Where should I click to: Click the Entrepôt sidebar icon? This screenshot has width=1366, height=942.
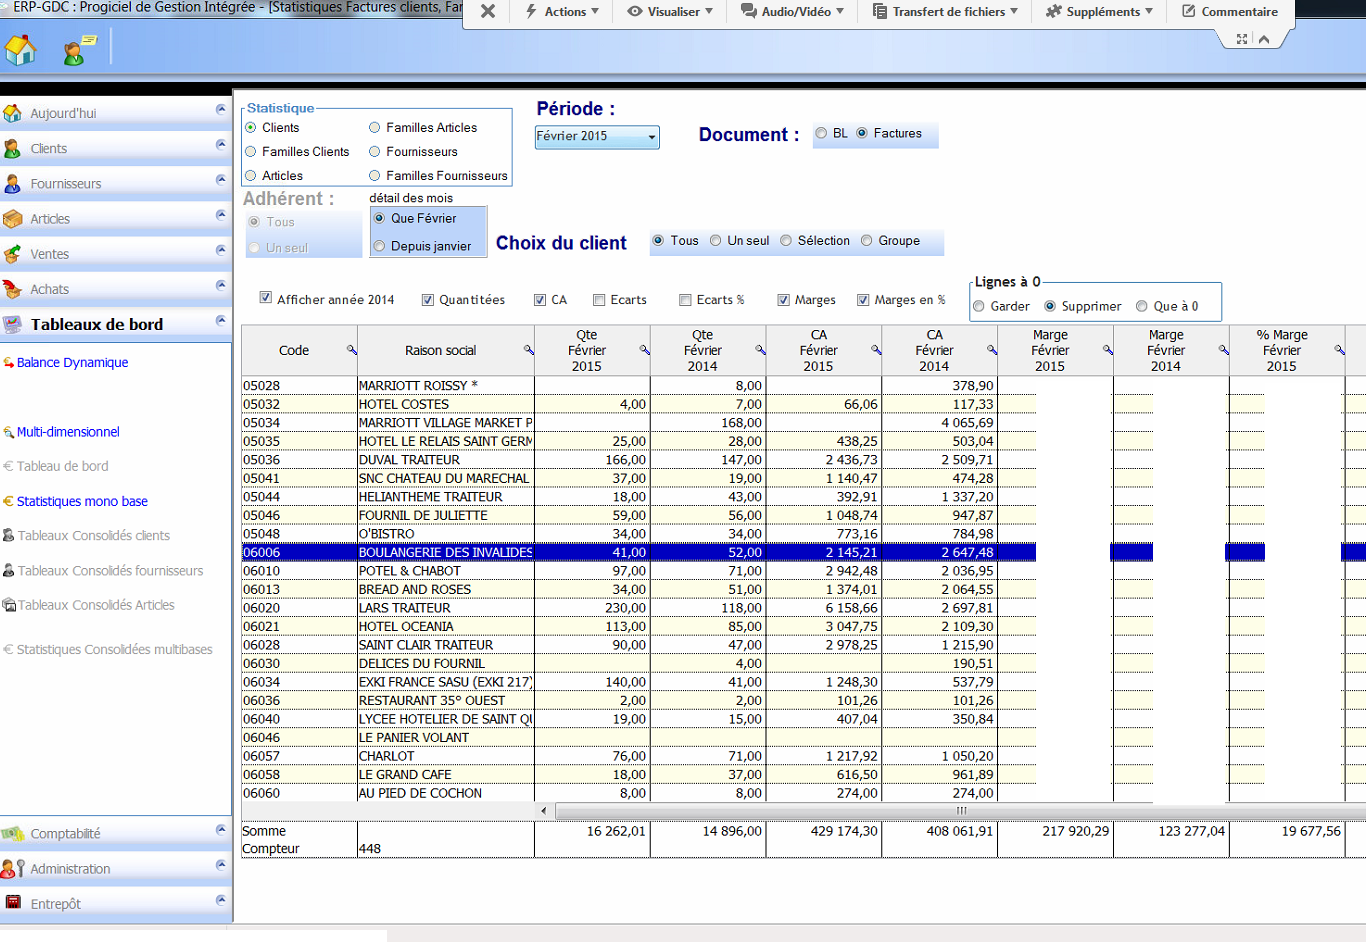[12, 903]
